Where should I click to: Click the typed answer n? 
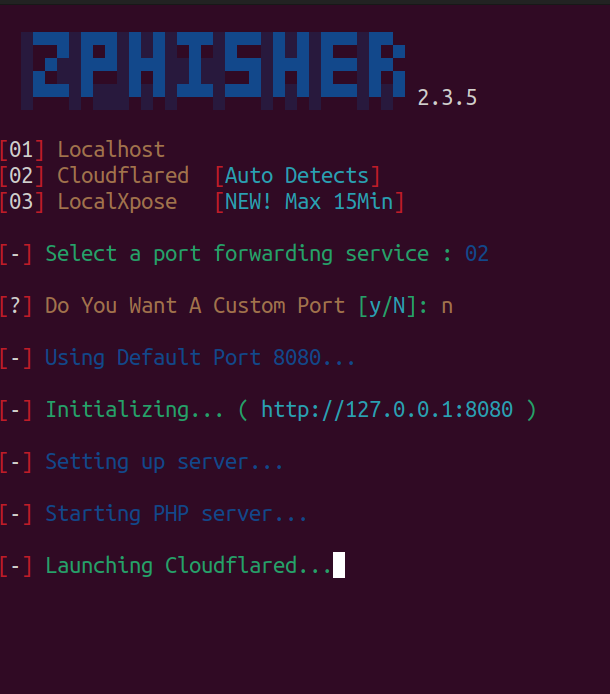[x=447, y=306]
